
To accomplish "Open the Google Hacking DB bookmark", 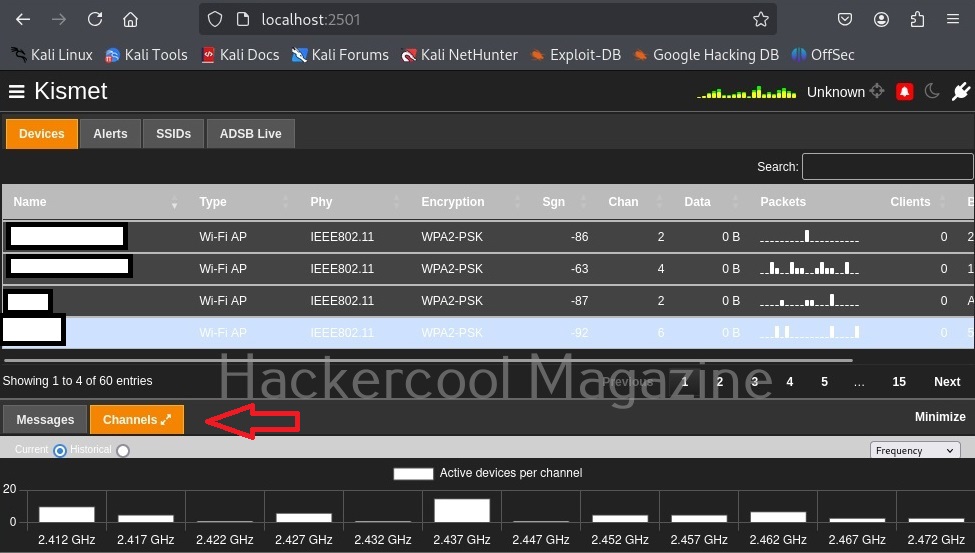I will (x=706, y=55).
